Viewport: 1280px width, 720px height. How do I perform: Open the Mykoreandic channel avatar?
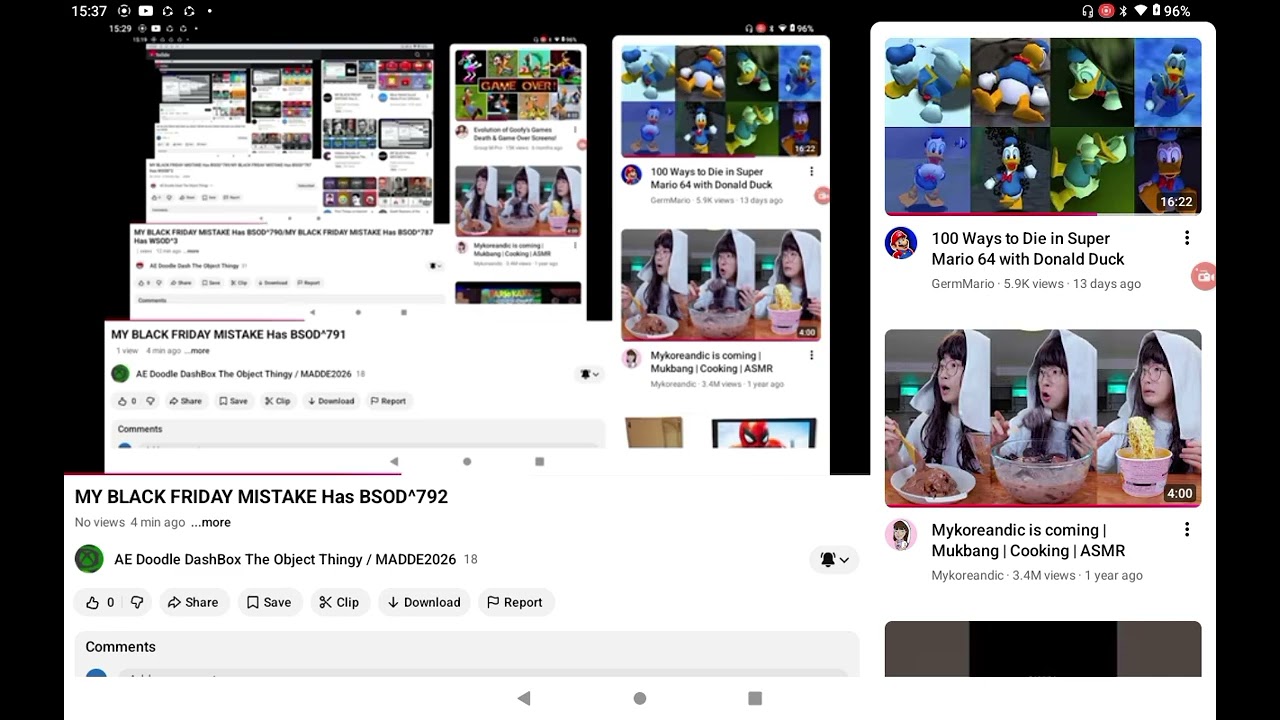pos(901,535)
